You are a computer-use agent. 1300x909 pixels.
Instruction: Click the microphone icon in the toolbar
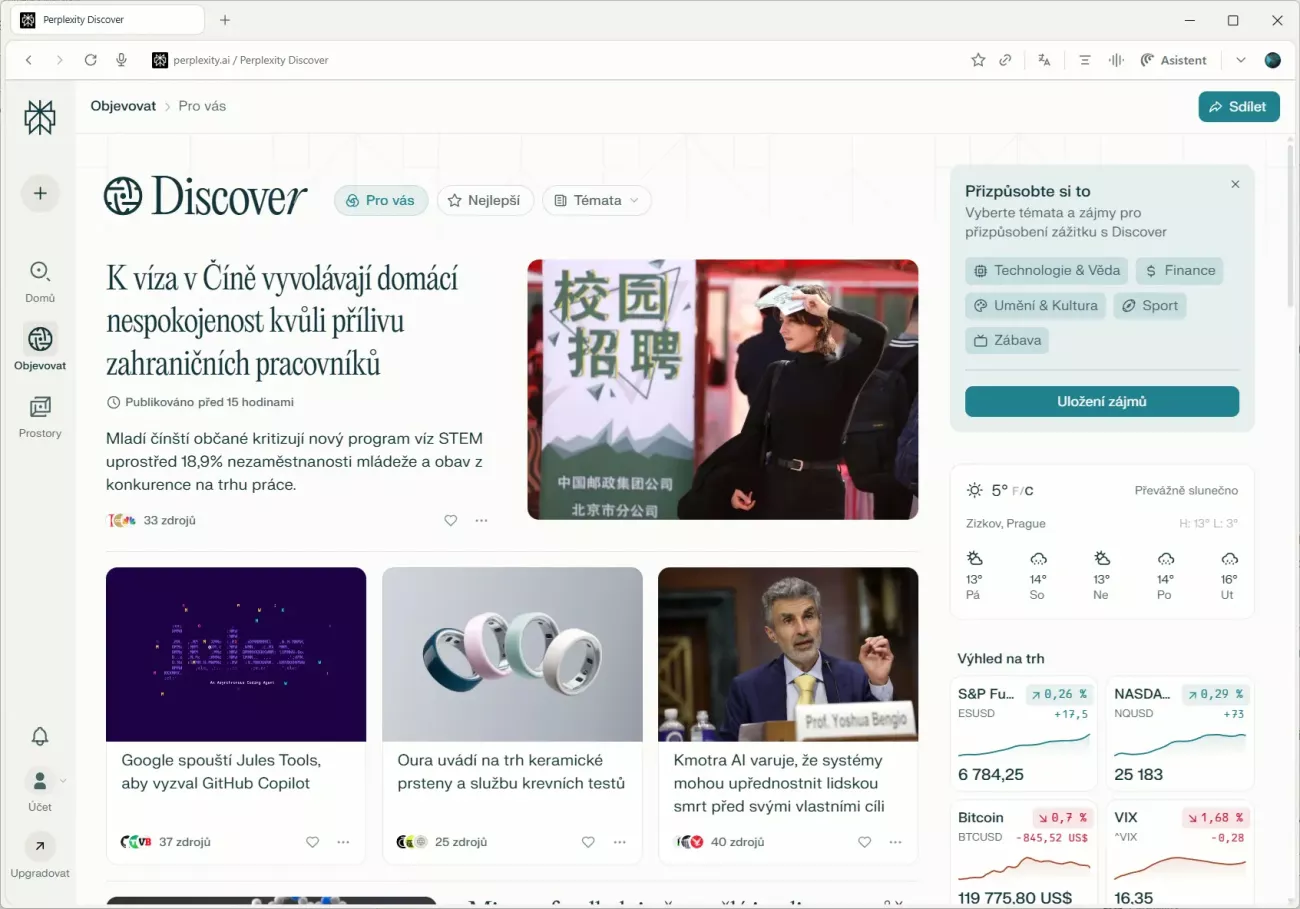(121, 60)
